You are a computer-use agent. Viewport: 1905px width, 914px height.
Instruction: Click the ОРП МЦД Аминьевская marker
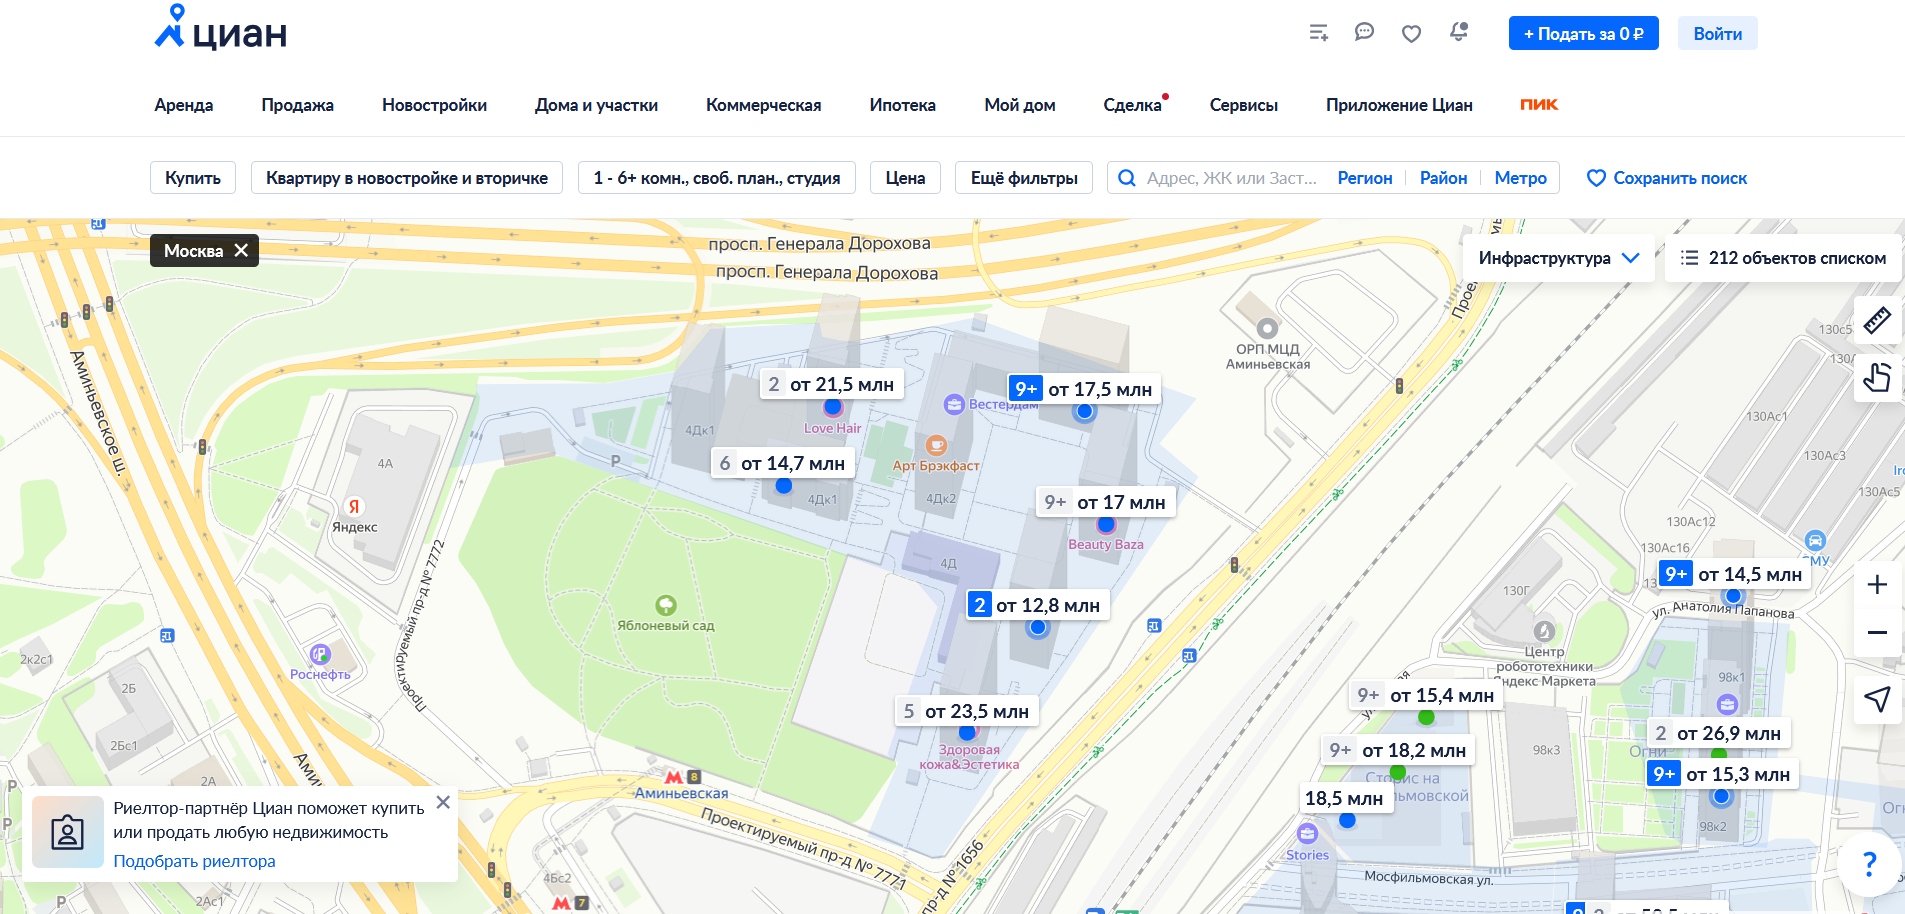[1267, 328]
